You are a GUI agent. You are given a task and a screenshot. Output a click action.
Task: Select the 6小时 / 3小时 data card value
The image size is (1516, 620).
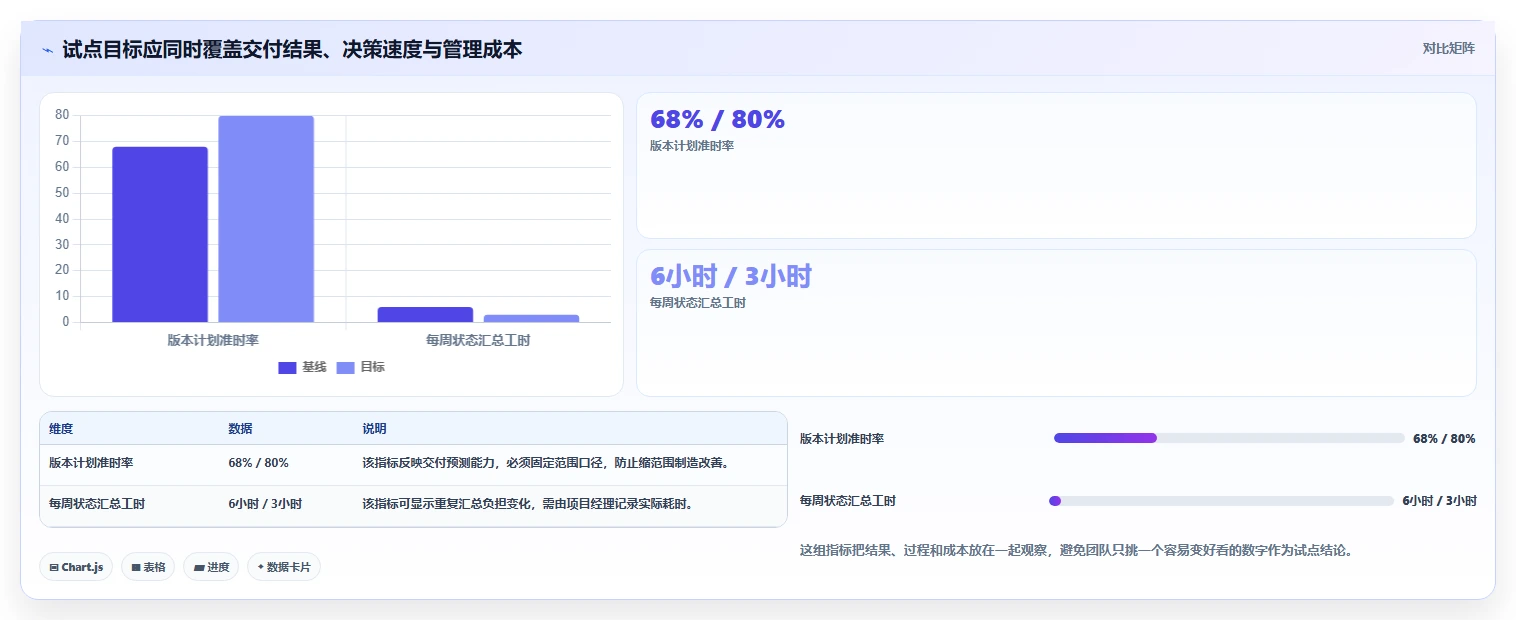[730, 276]
